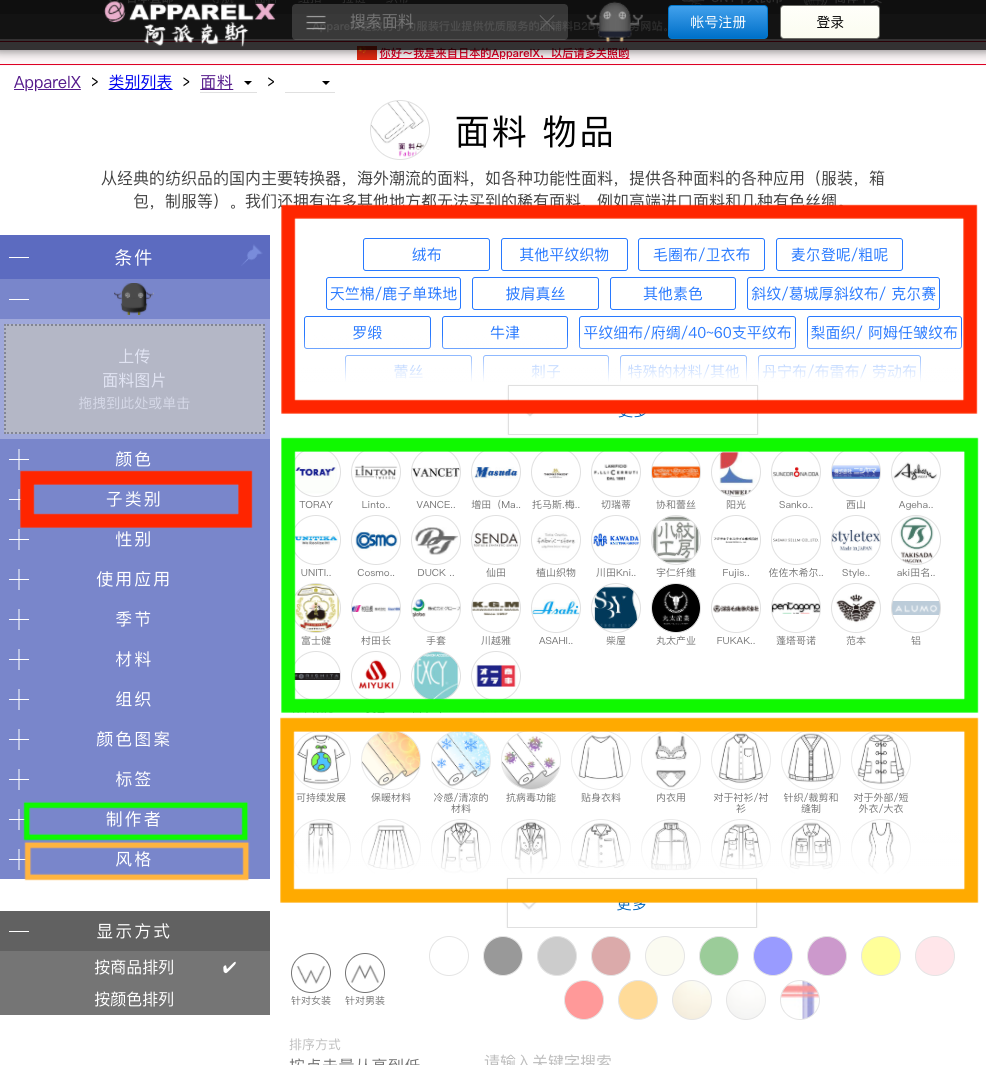Click the robot mascot icon in the sidebar
The image size is (986, 1065).
coord(133,299)
